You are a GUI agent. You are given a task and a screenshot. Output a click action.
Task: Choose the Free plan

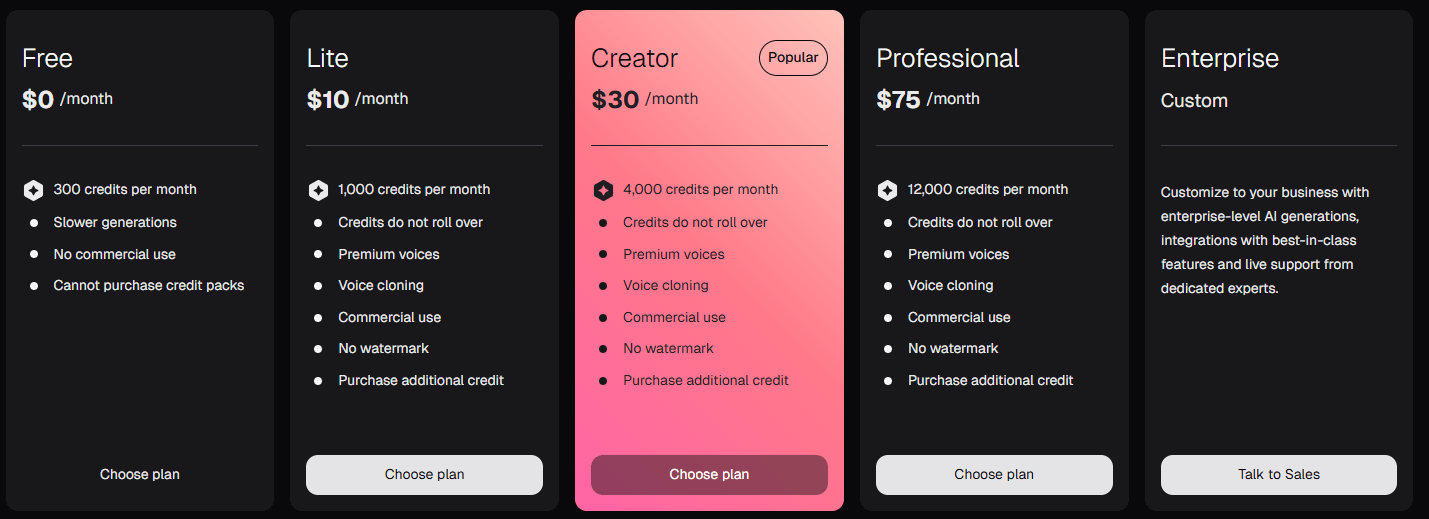coord(140,474)
